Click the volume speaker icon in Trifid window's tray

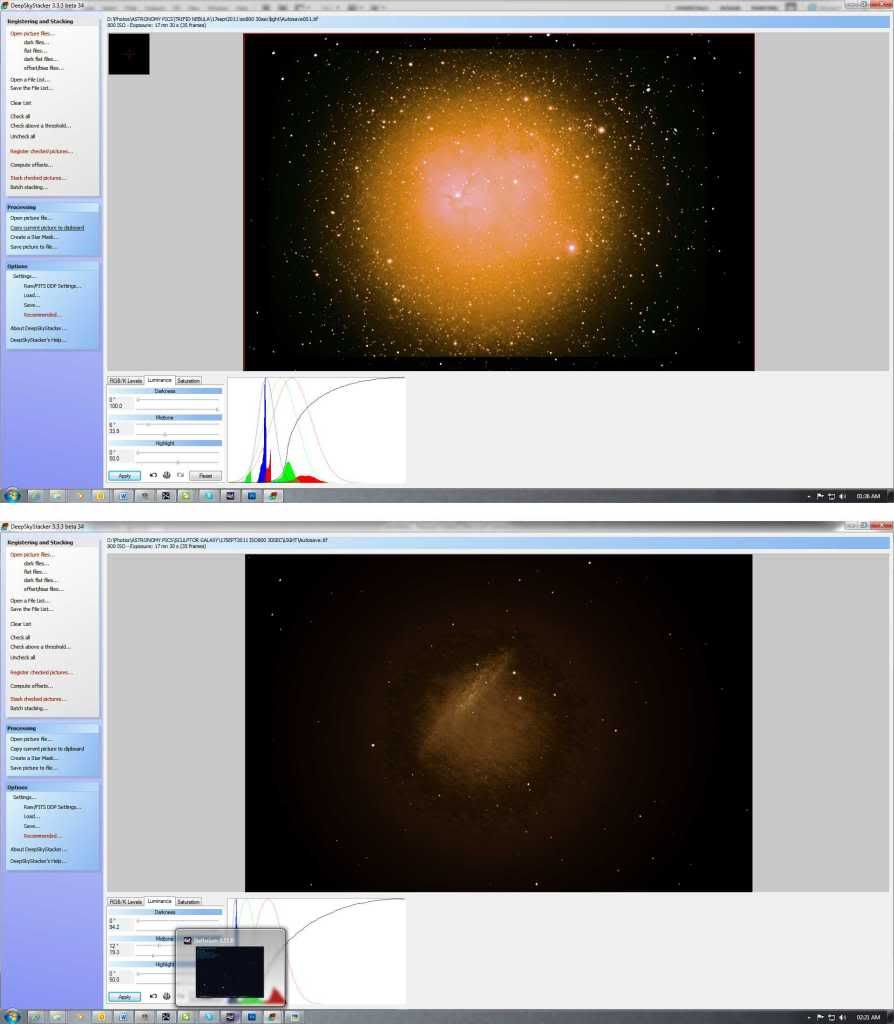[842, 495]
